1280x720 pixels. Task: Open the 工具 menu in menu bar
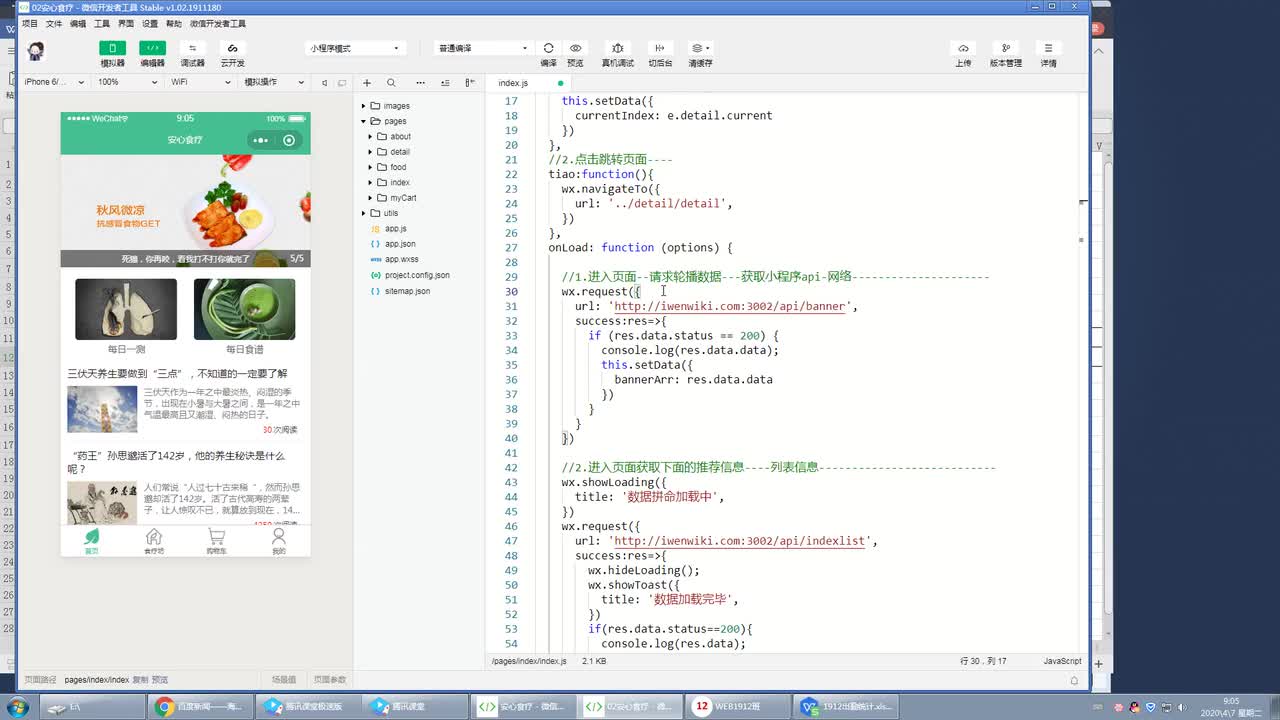(102, 23)
